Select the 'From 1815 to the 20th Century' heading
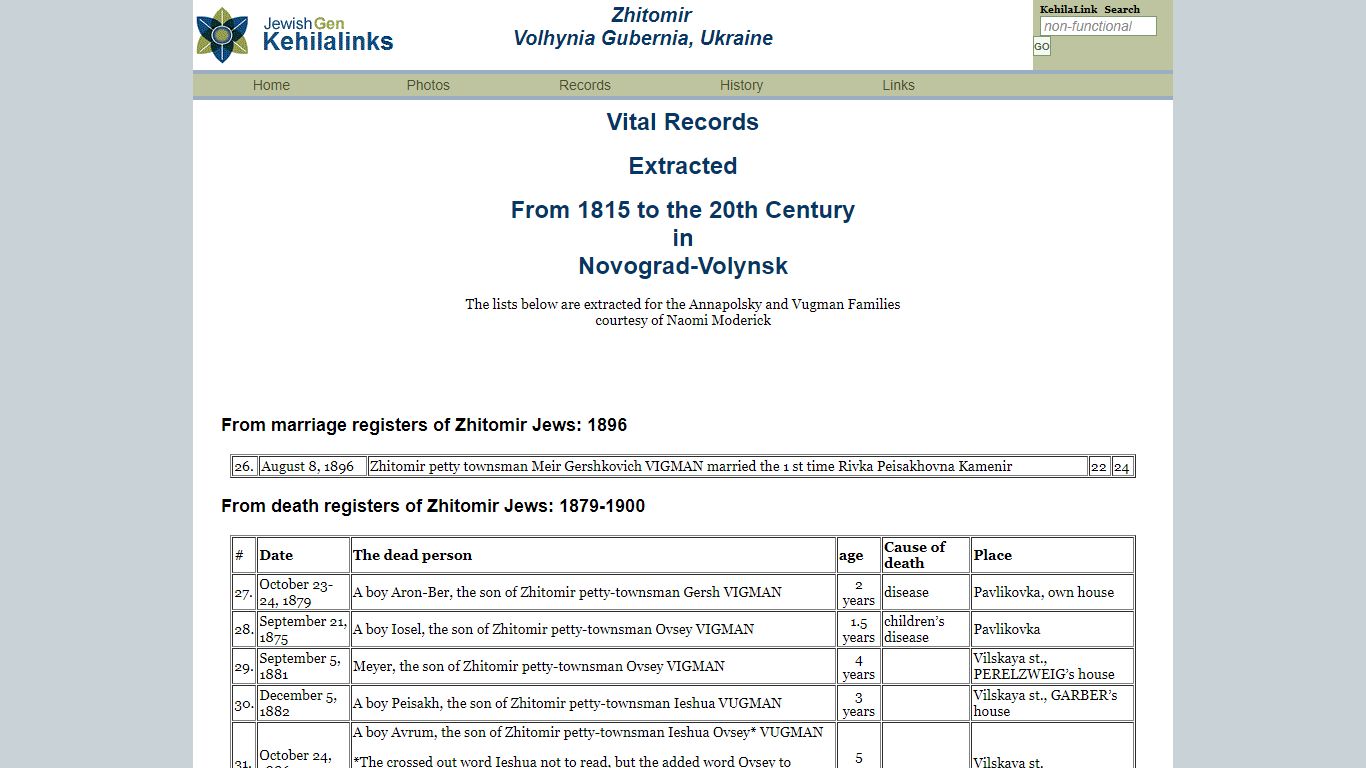This screenshot has width=1366, height=768. (683, 210)
